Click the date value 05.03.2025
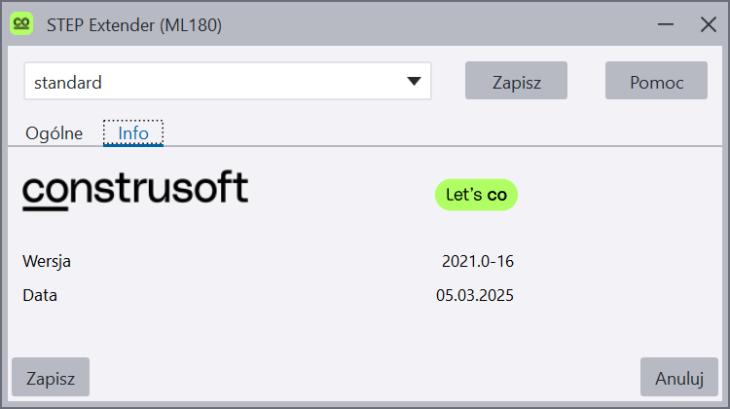The height and width of the screenshot is (409, 730). (x=474, y=295)
